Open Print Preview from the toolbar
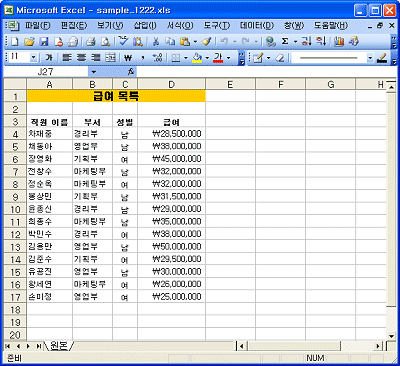Image resolution: width=400 pixels, height=366 pixels. point(105,41)
